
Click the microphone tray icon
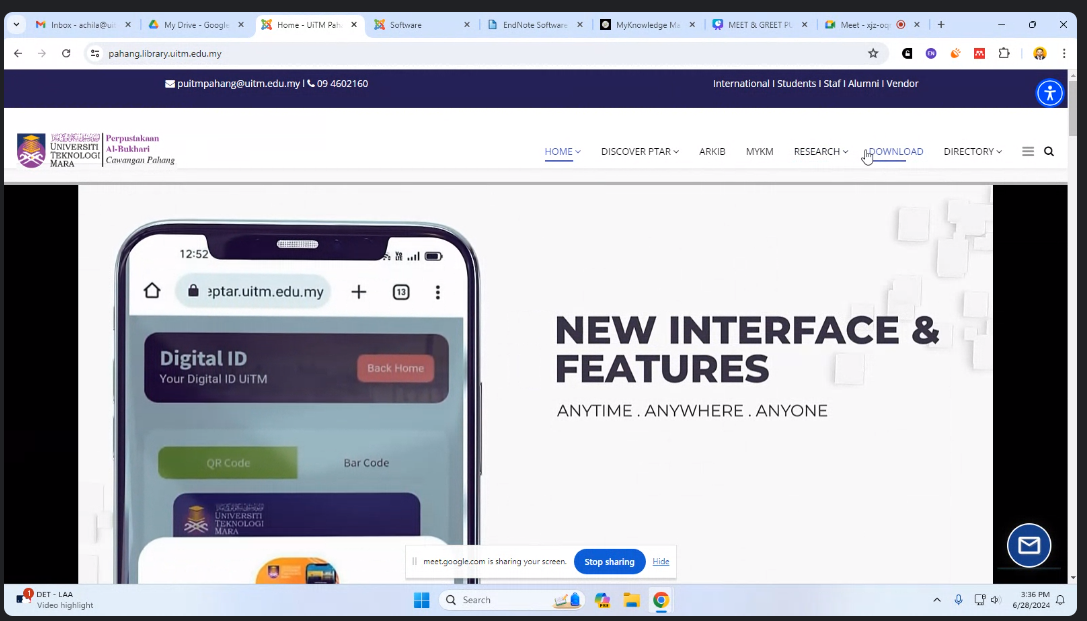(x=959, y=600)
